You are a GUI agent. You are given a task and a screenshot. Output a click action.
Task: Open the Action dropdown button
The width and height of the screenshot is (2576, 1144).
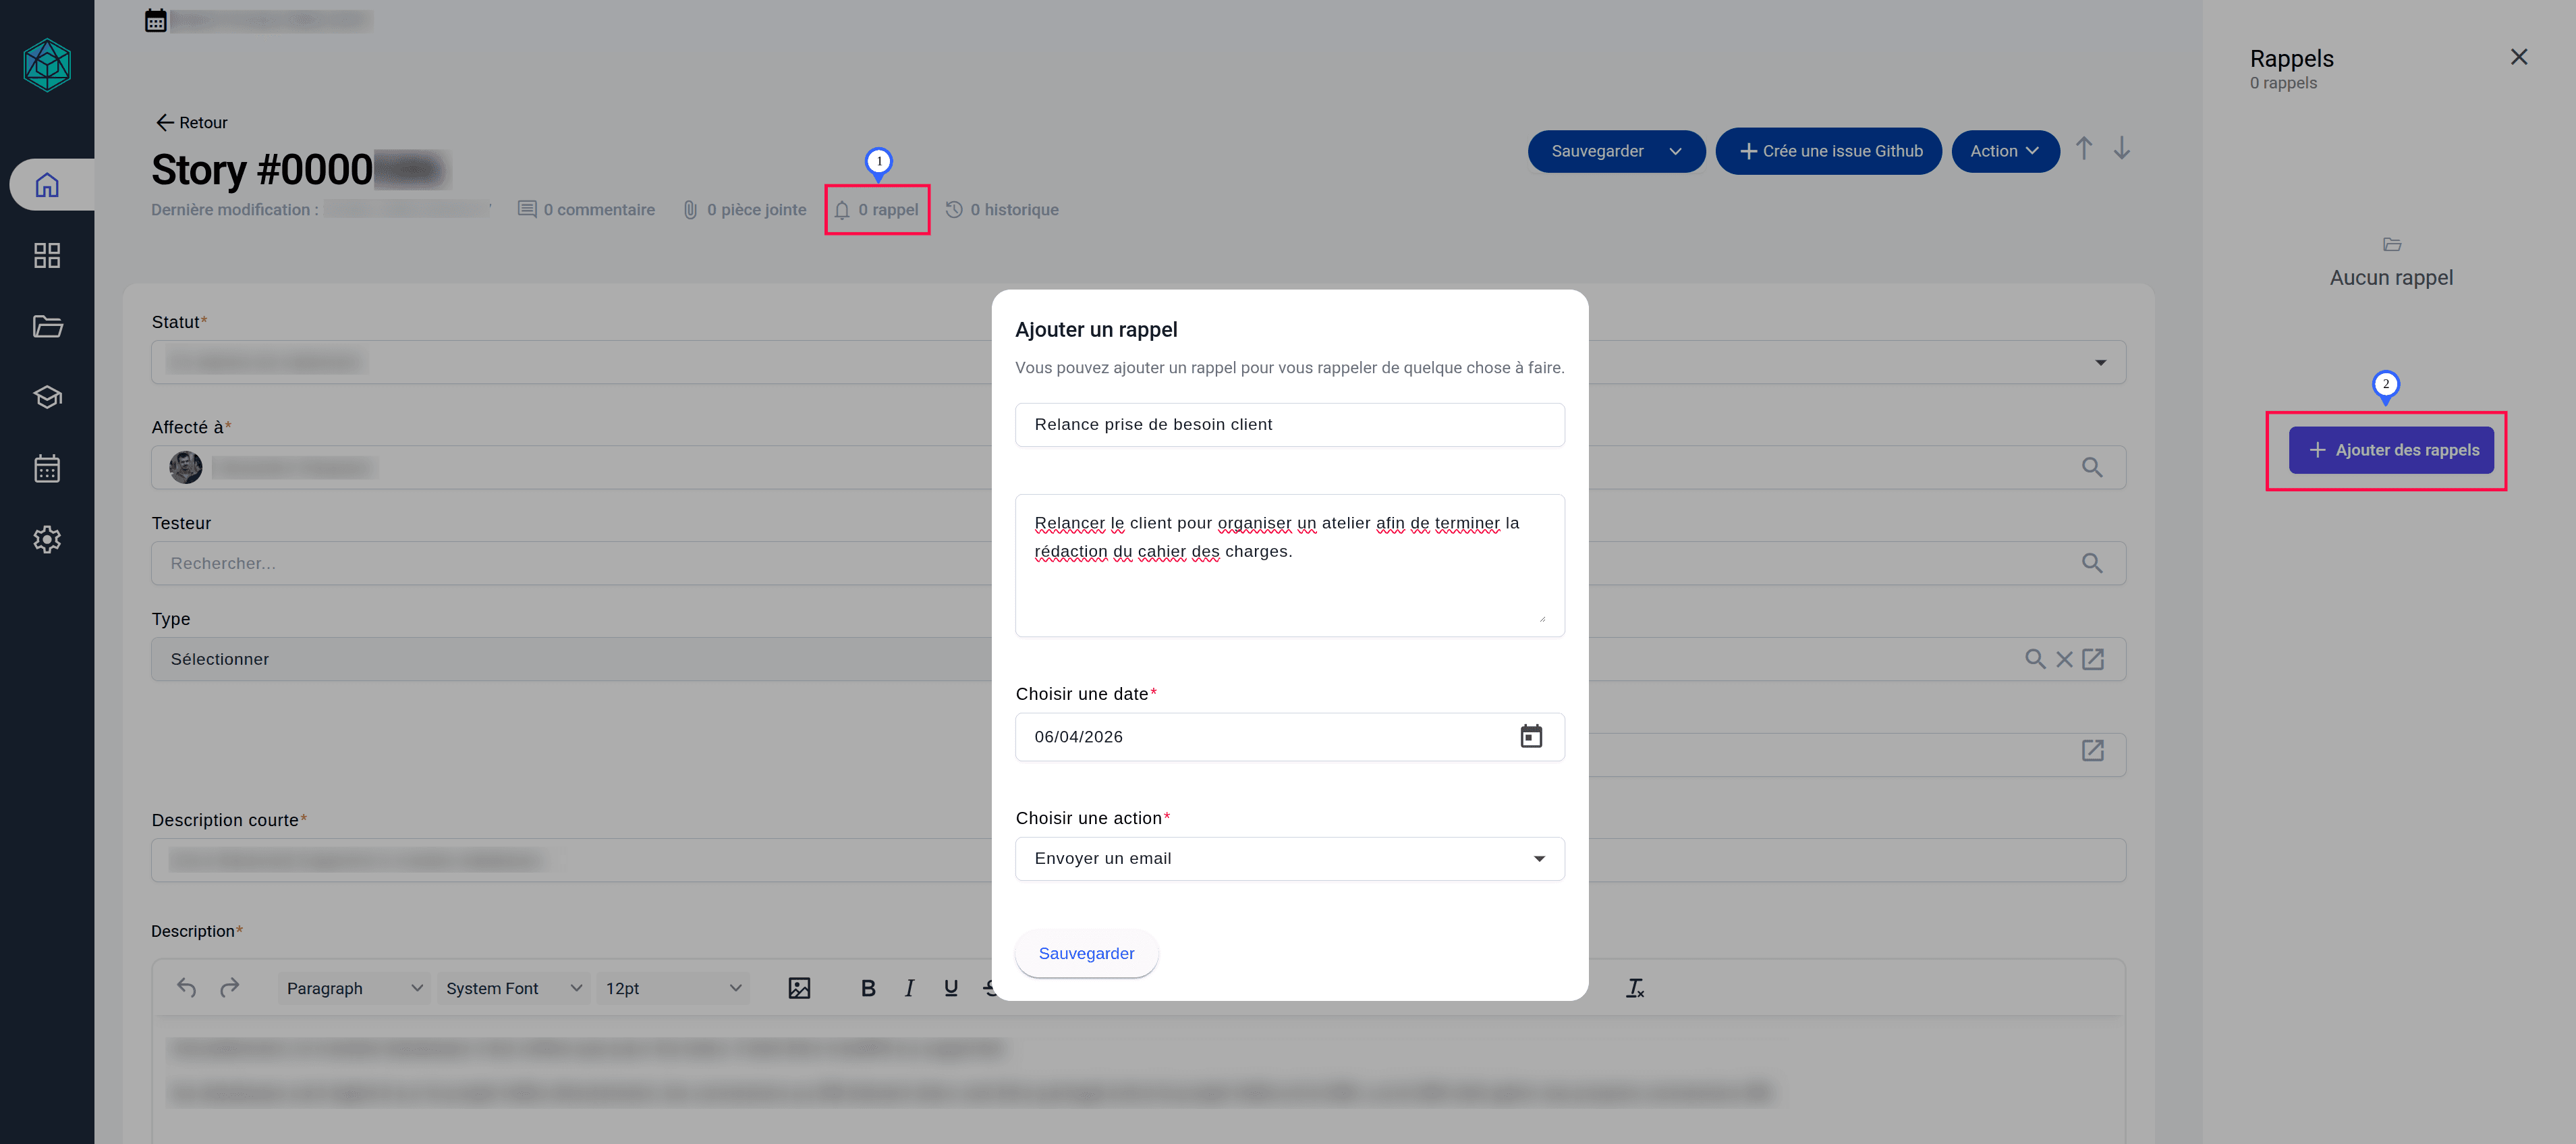2004,151
